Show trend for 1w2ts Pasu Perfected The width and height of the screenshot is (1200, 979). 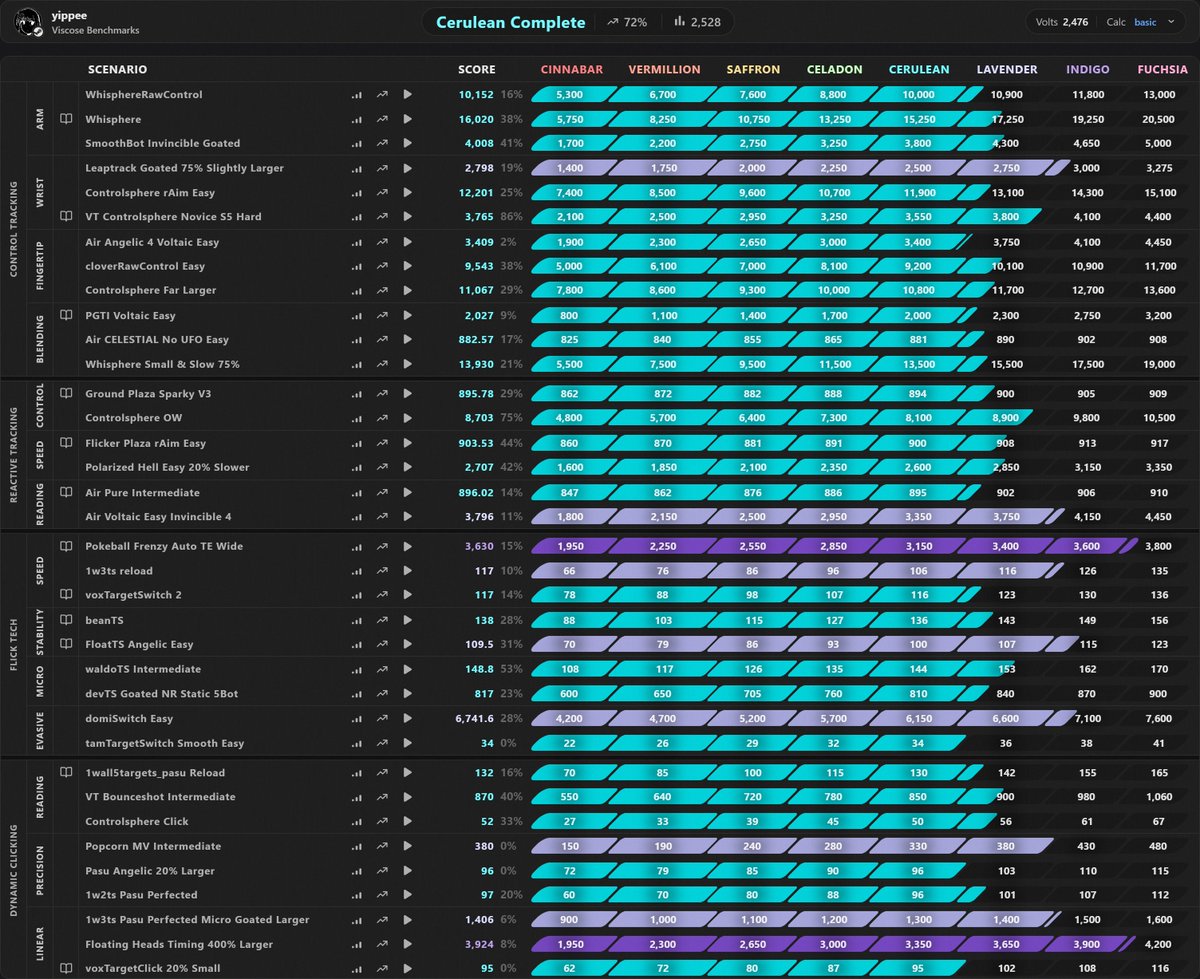(382, 895)
